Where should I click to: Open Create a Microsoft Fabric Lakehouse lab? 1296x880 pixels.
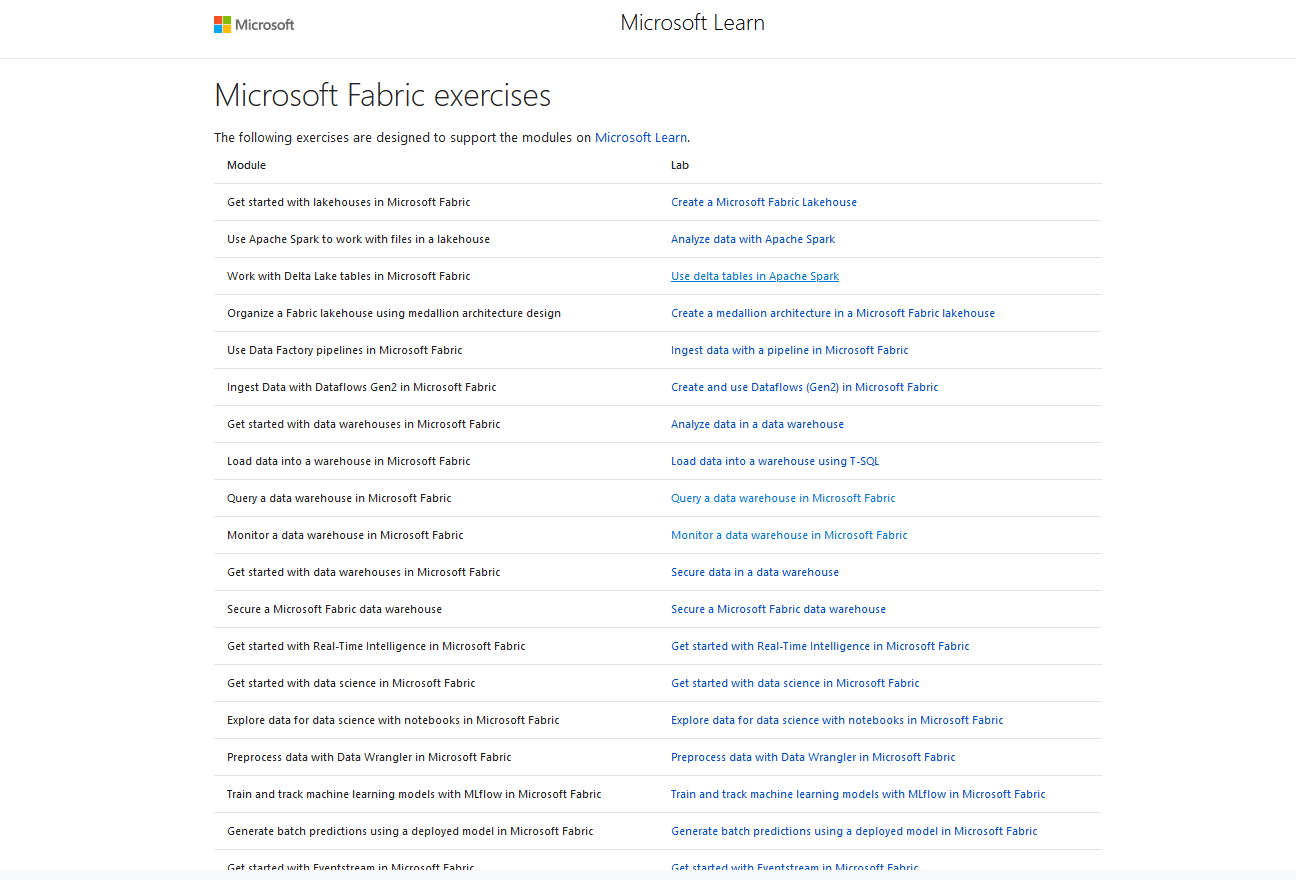coord(764,202)
